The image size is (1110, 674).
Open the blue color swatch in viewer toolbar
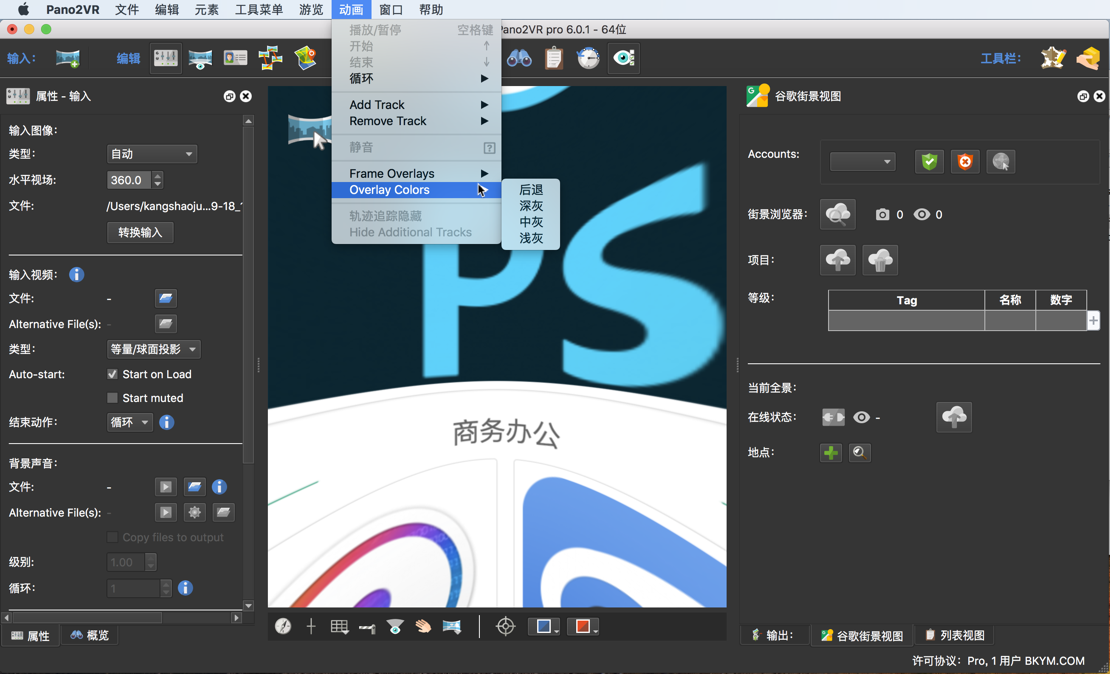point(543,626)
